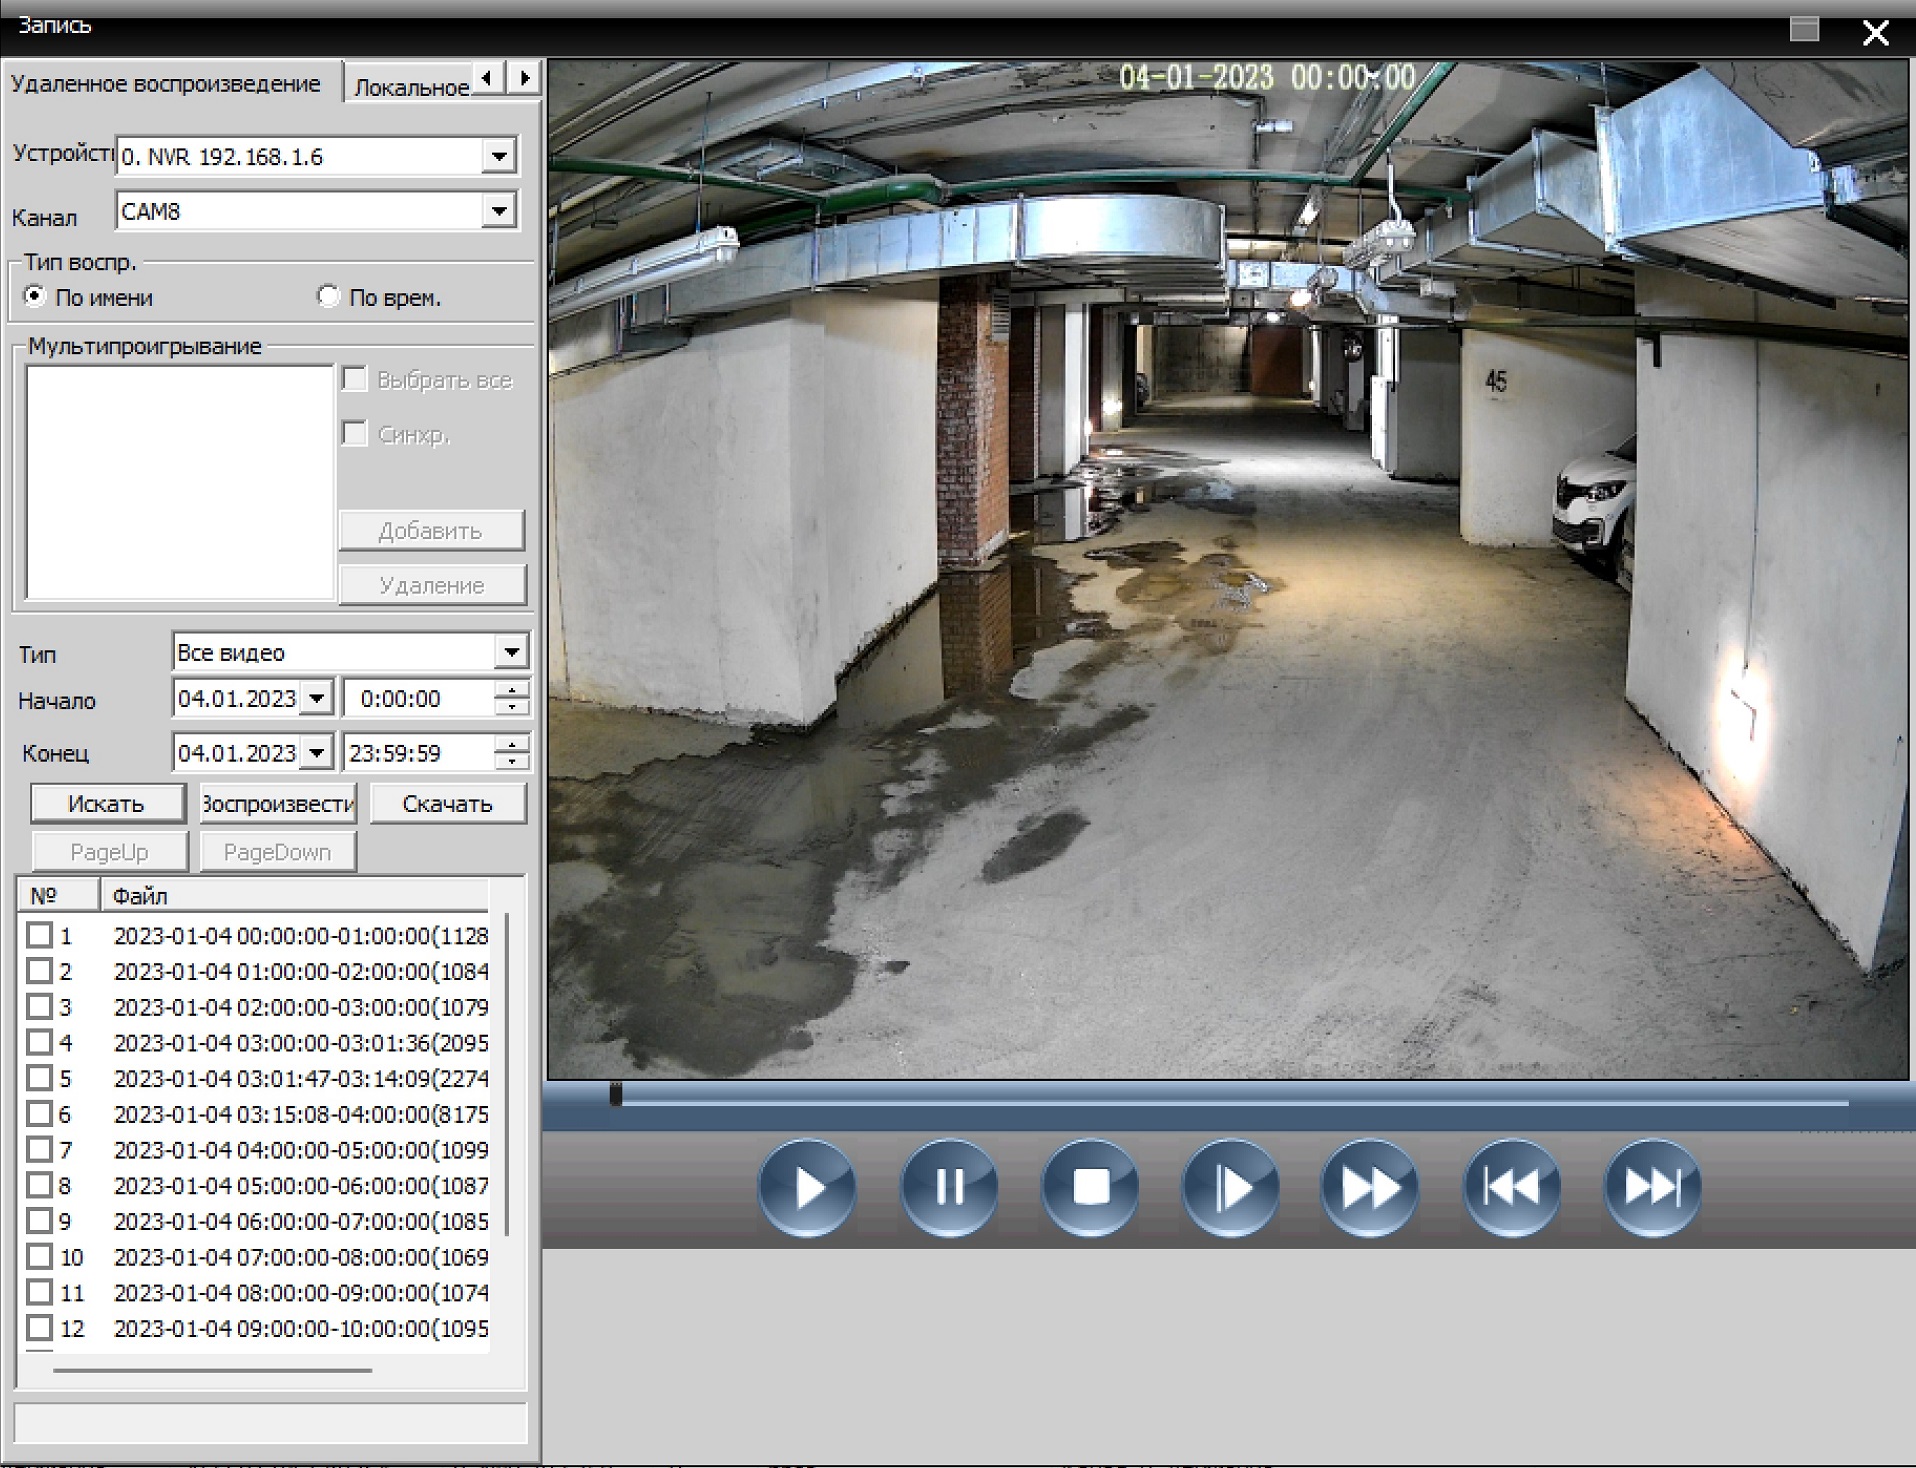Skip to the next recording file
The image size is (1916, 1468).
point(1653,1188)
